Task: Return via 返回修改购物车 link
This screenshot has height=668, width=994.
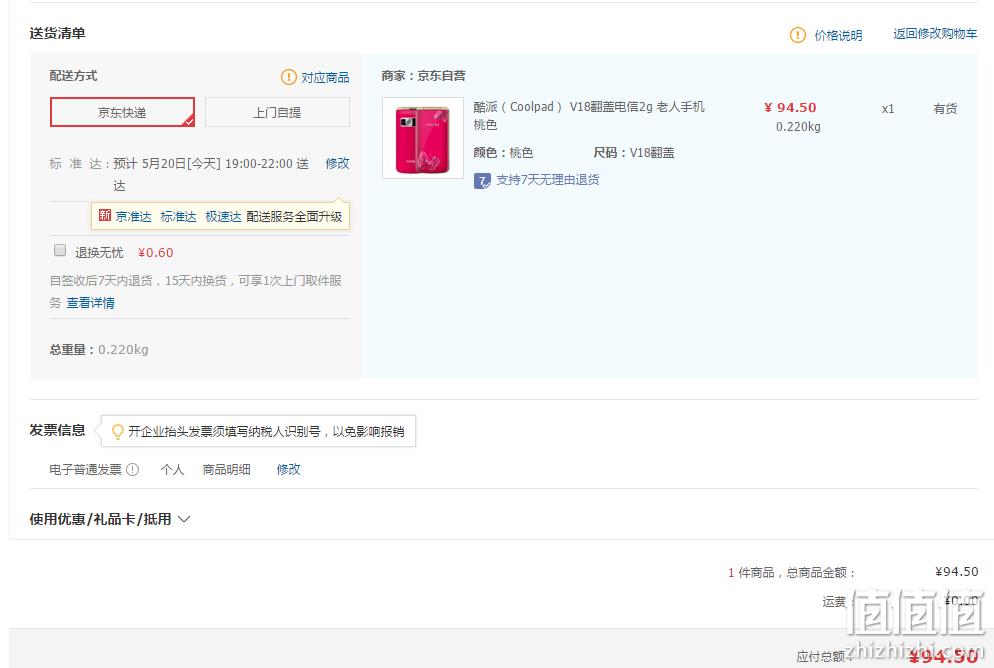Action: 935,34
